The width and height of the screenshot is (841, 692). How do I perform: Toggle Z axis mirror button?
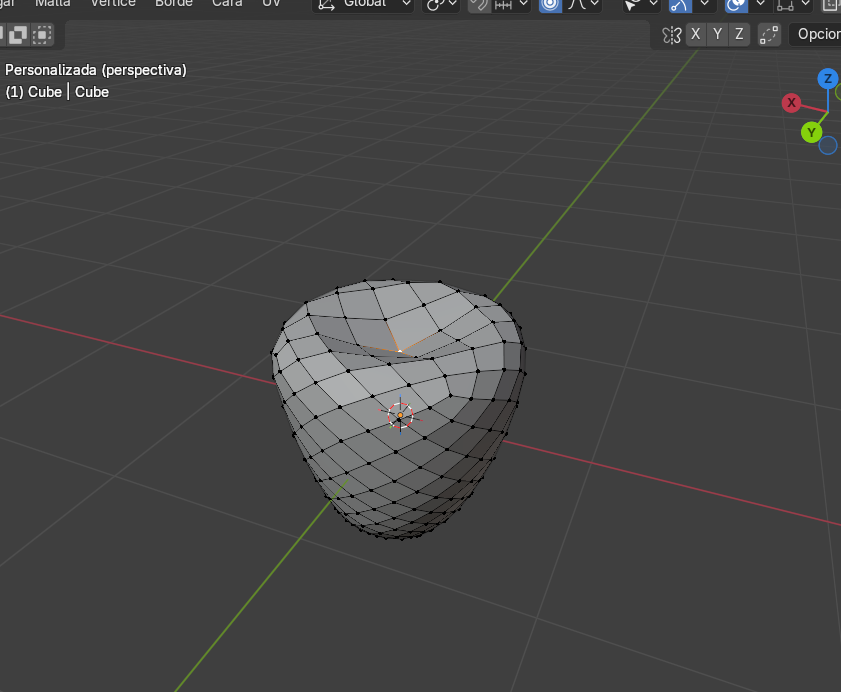[x=739, y=35]
